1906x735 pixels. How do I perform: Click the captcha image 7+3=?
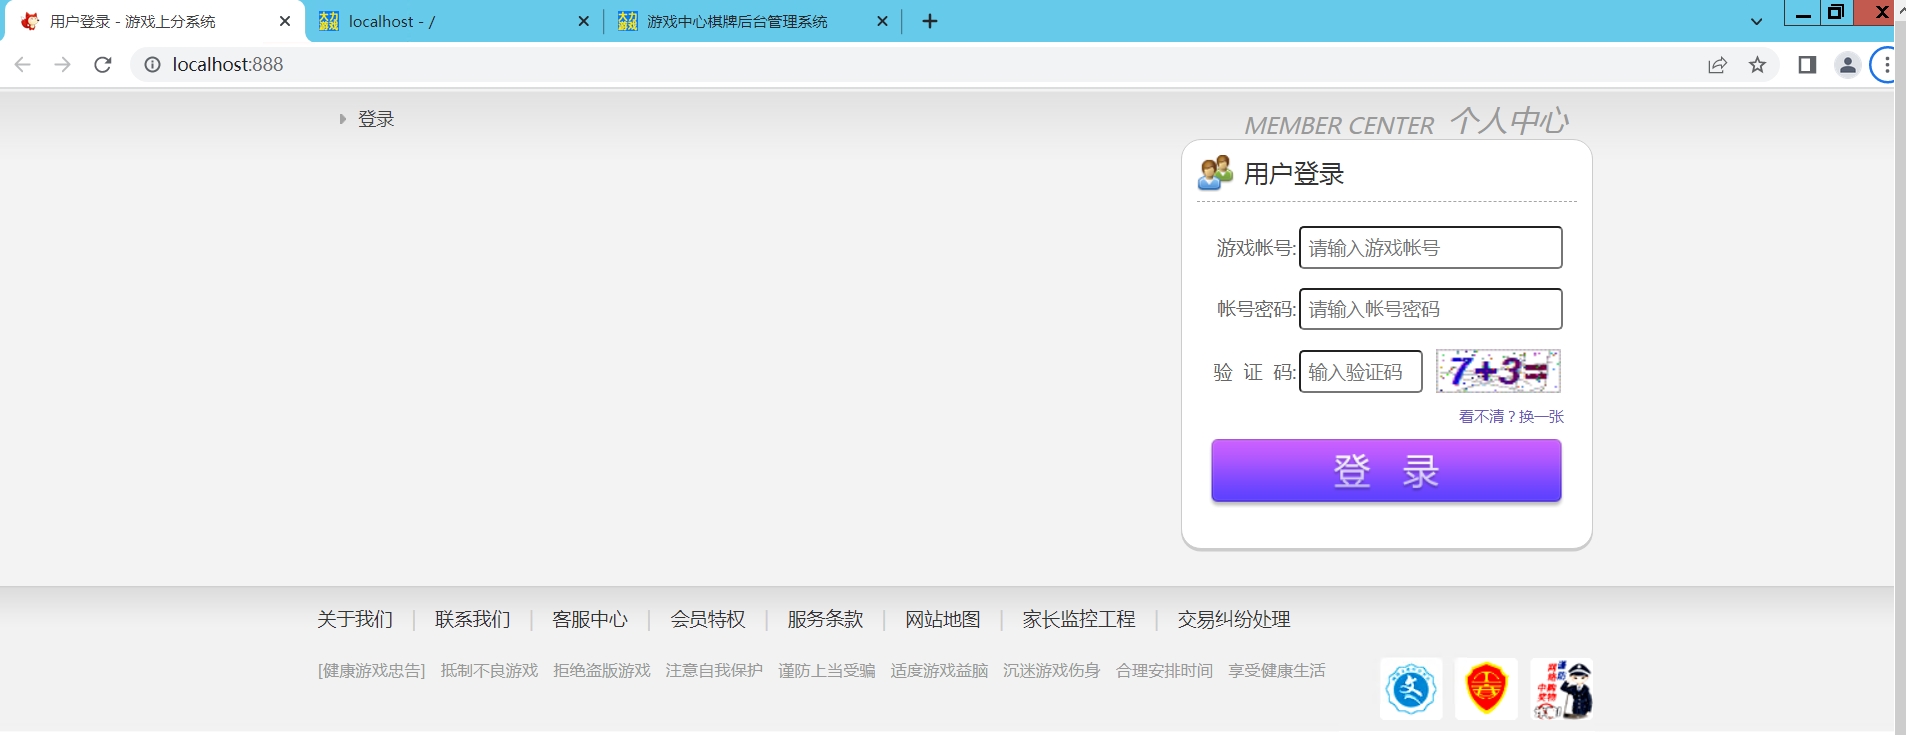(1498, 371)
